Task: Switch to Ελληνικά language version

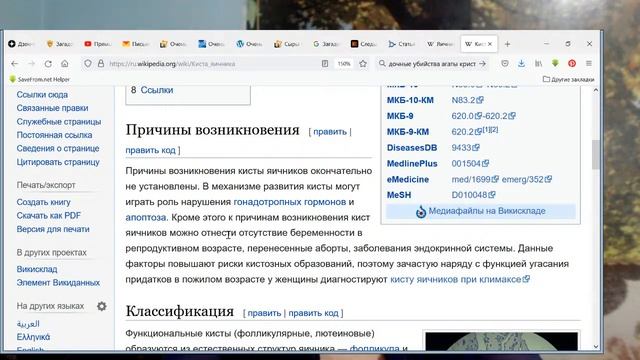Action: point(33,337)
